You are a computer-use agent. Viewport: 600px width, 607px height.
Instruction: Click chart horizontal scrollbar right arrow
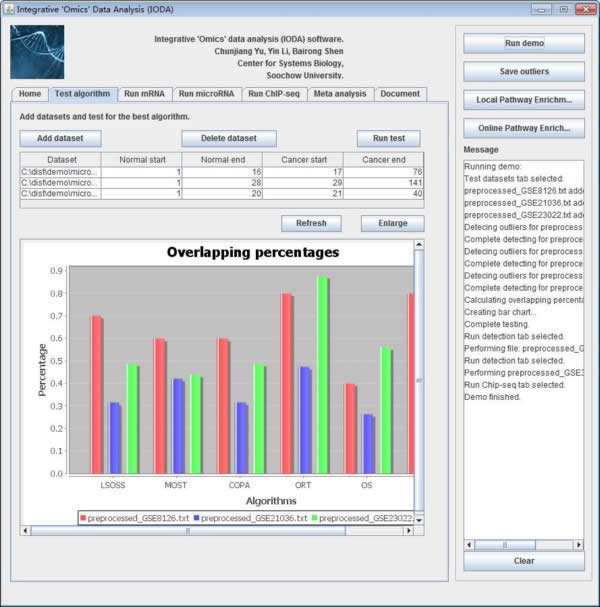pyautogui.click(x=409, y=530)
